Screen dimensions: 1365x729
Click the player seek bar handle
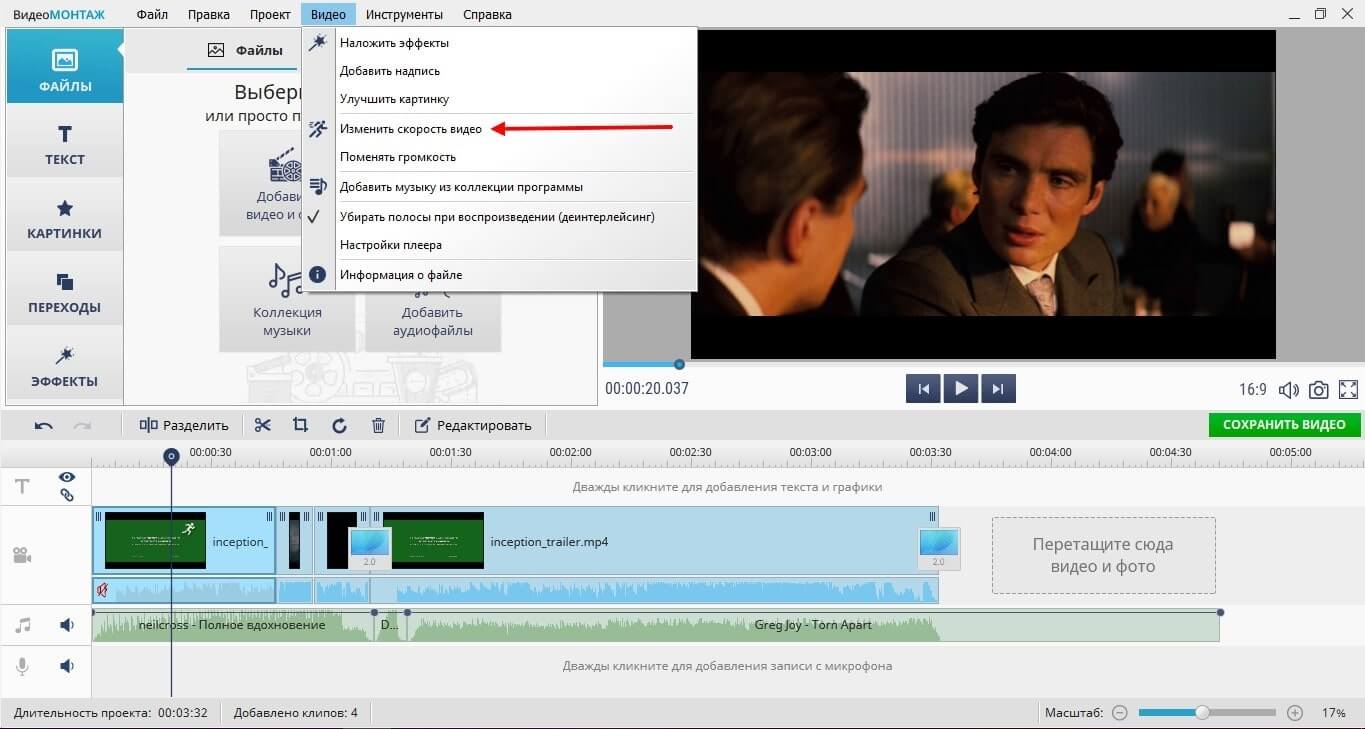tap(679, 364)
